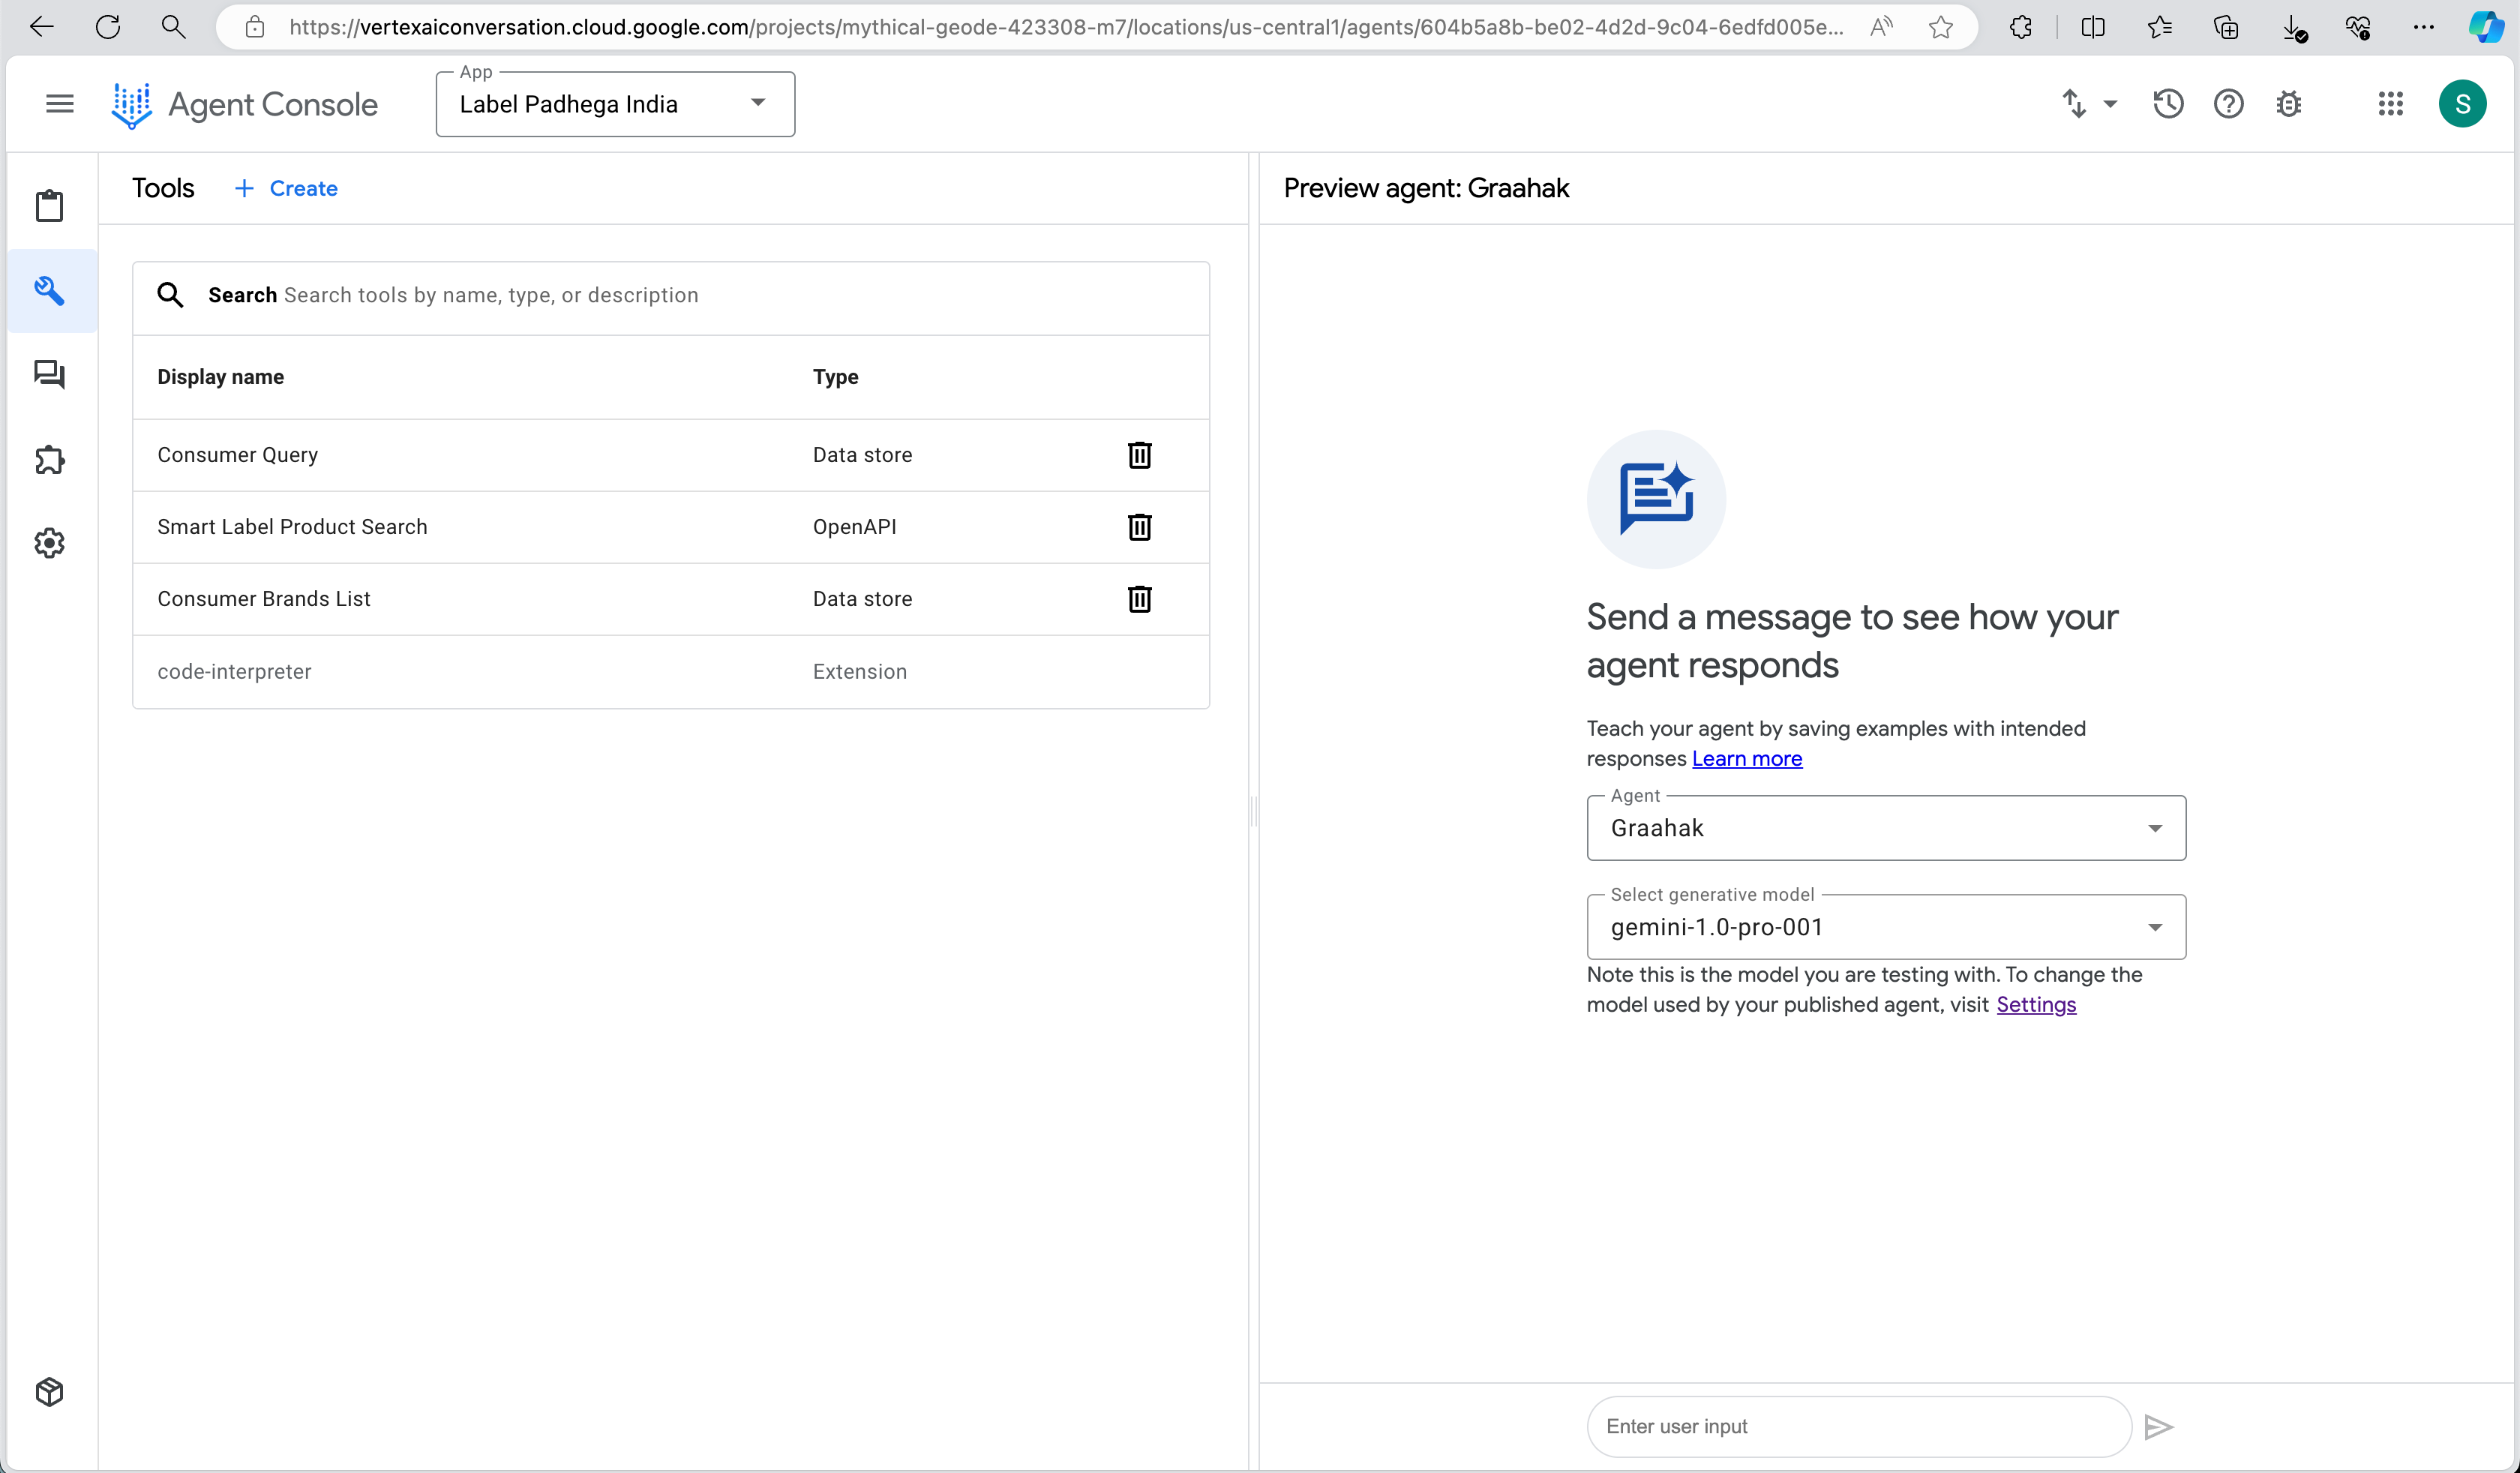Screen dimensions: 2520x1473
Task: Open the Conversations chat sidebar icon
Action: click(x=50, y=375)
